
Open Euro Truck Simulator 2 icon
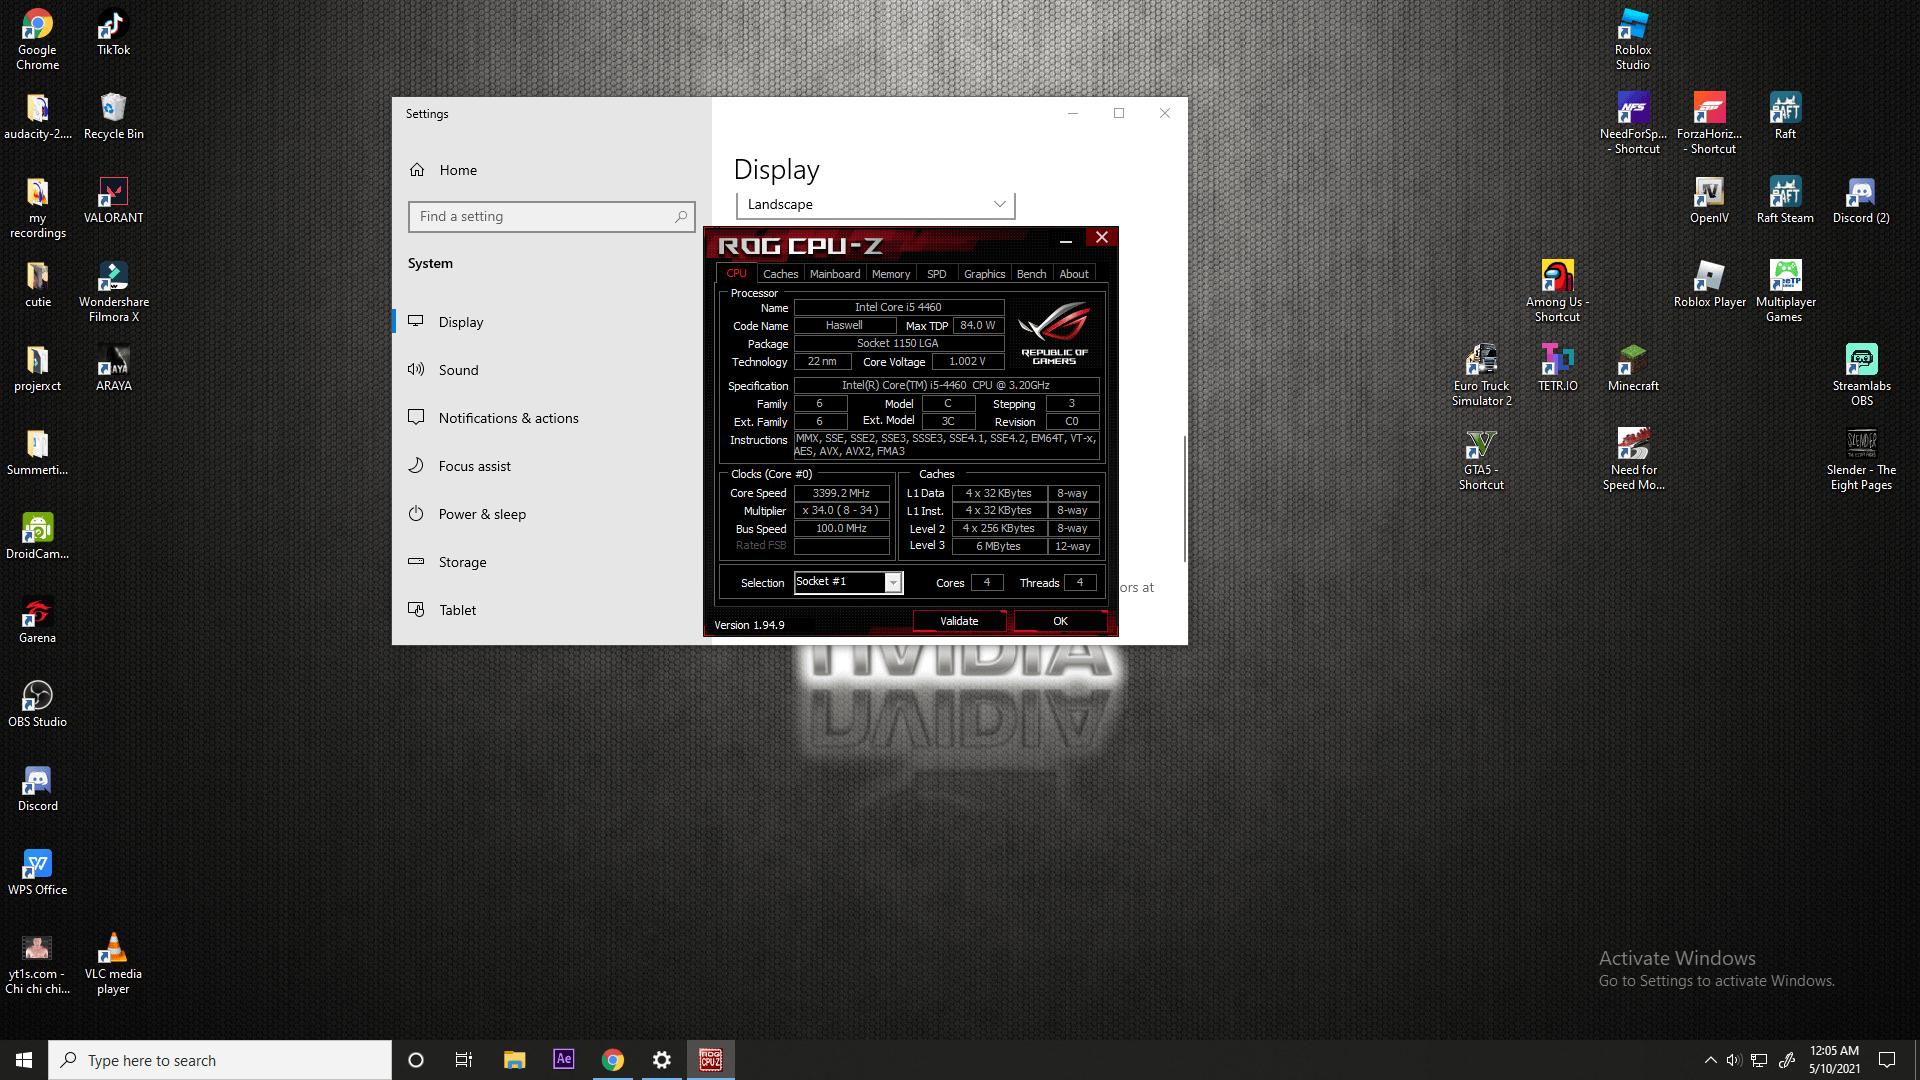[x=1481, y=376]
